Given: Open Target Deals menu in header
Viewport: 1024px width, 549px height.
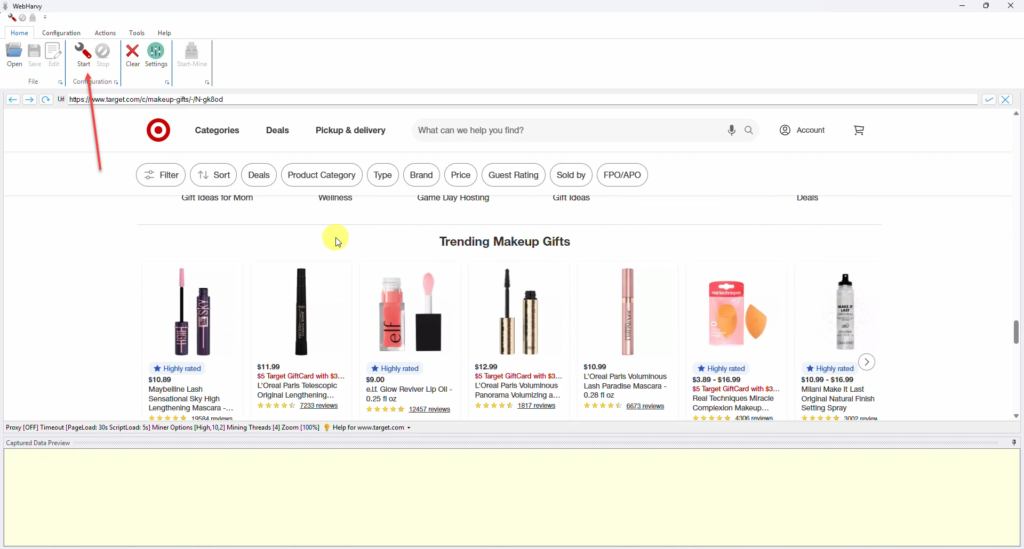Looking at the screenshot, I should pyautogui.click(x=277, y=130).
